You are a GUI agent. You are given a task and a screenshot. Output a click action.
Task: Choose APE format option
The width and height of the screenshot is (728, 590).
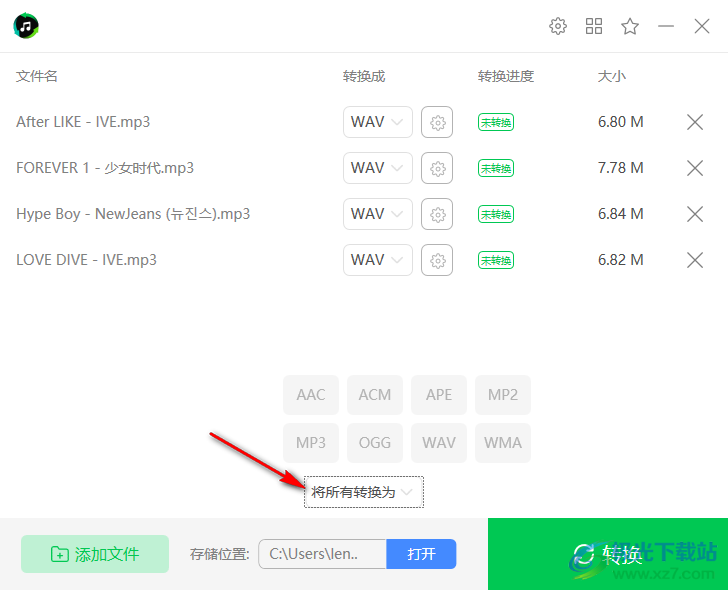pyautogui.click(x=439, y=395)
